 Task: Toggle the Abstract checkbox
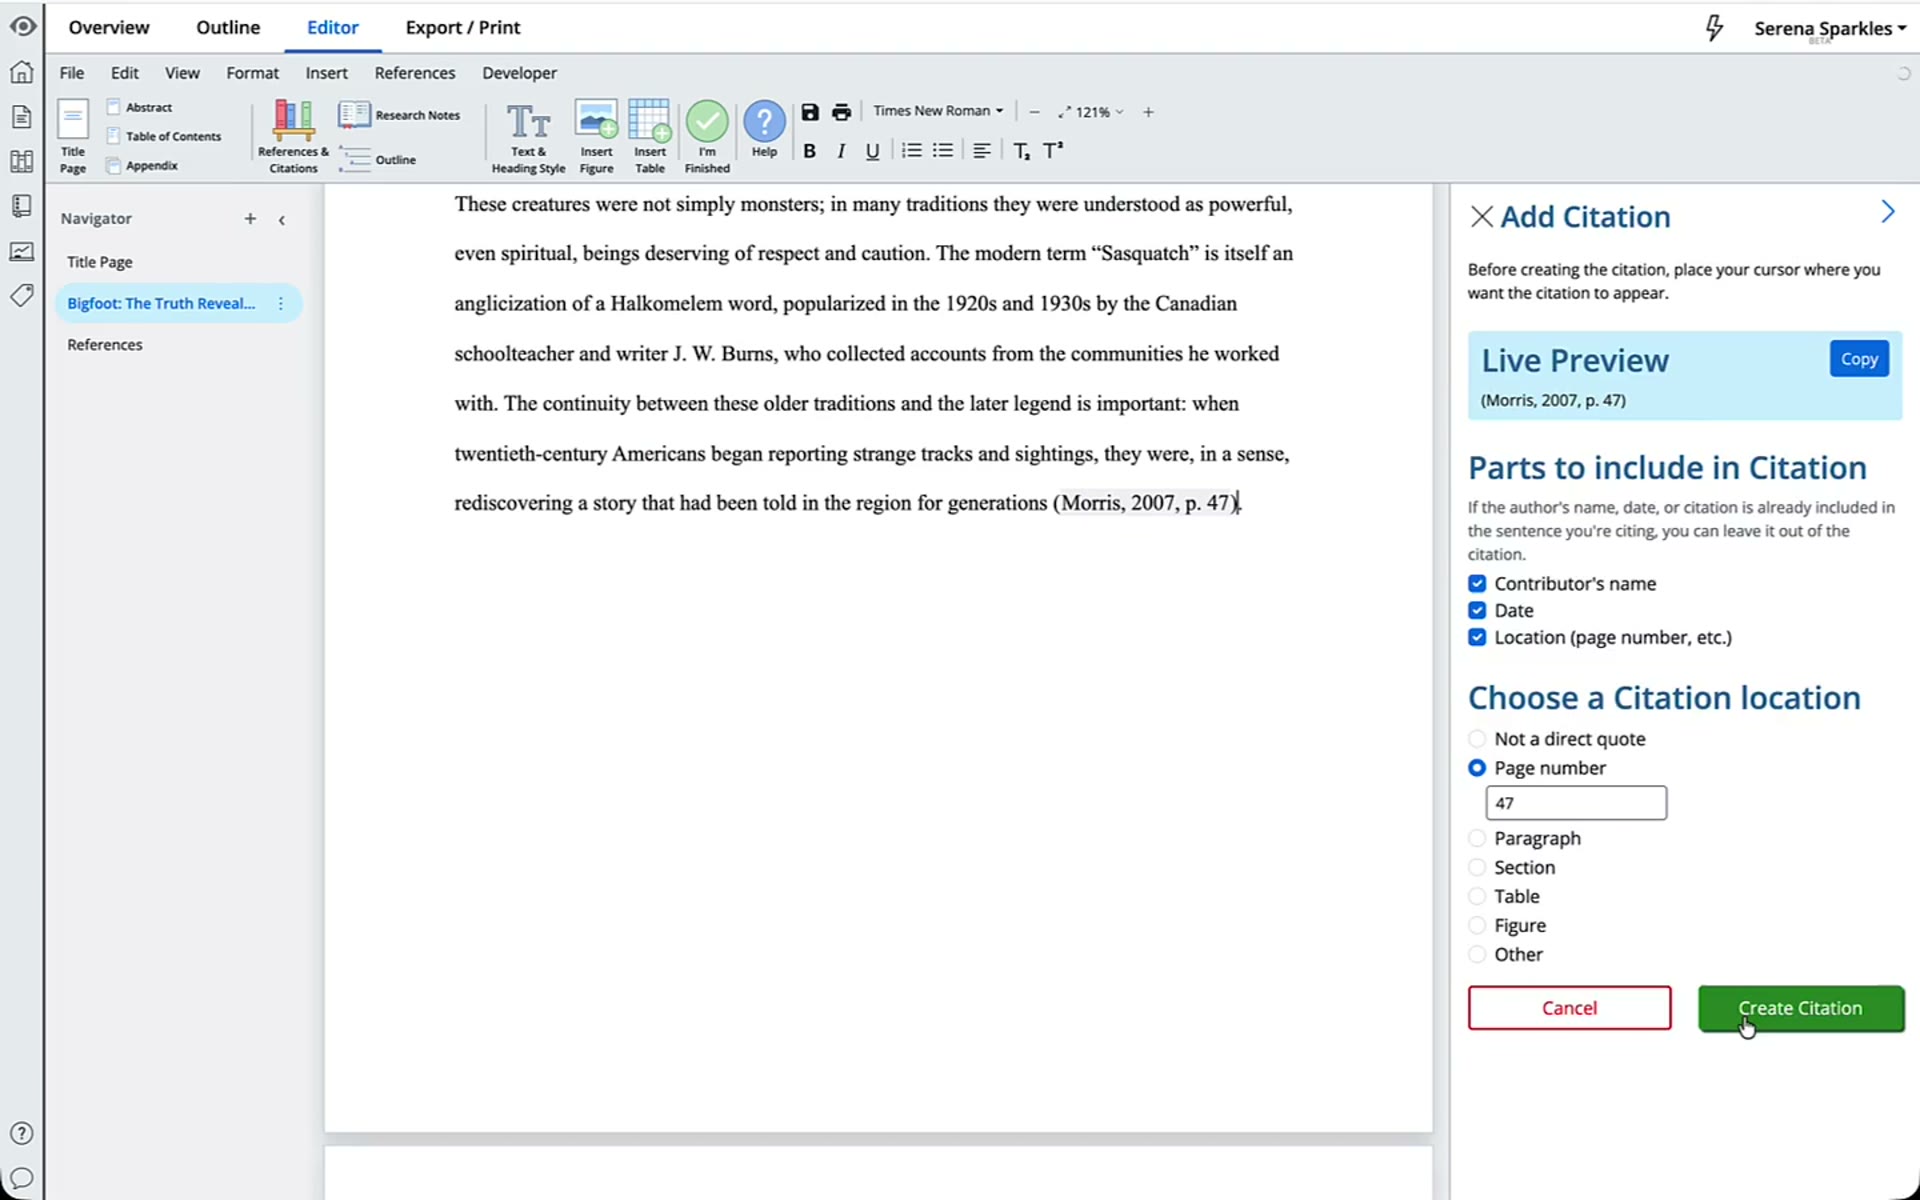point(114,106)
